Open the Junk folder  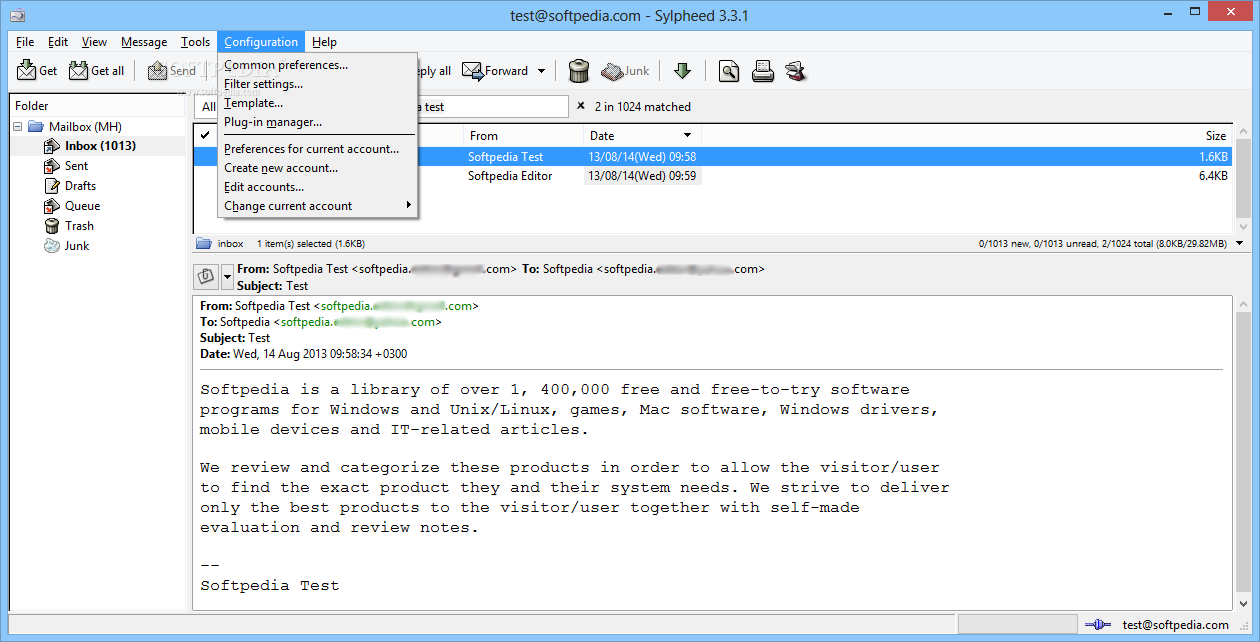[x=77, y=246]
